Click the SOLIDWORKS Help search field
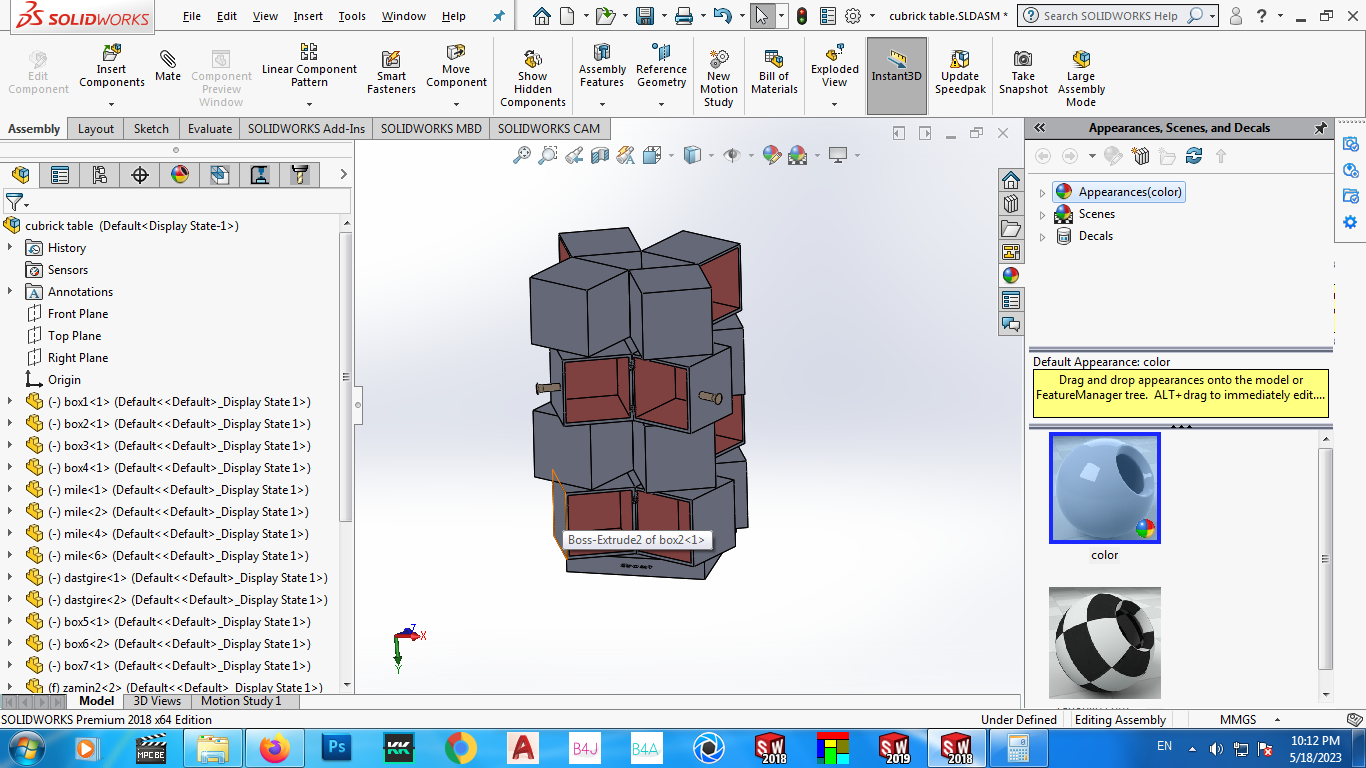 click(1110, 16)
